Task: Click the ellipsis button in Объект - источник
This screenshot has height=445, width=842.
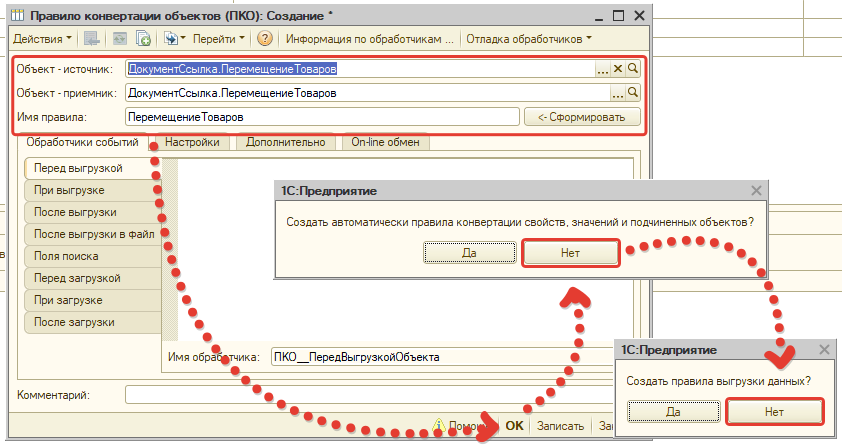Action: pos(603,69)
